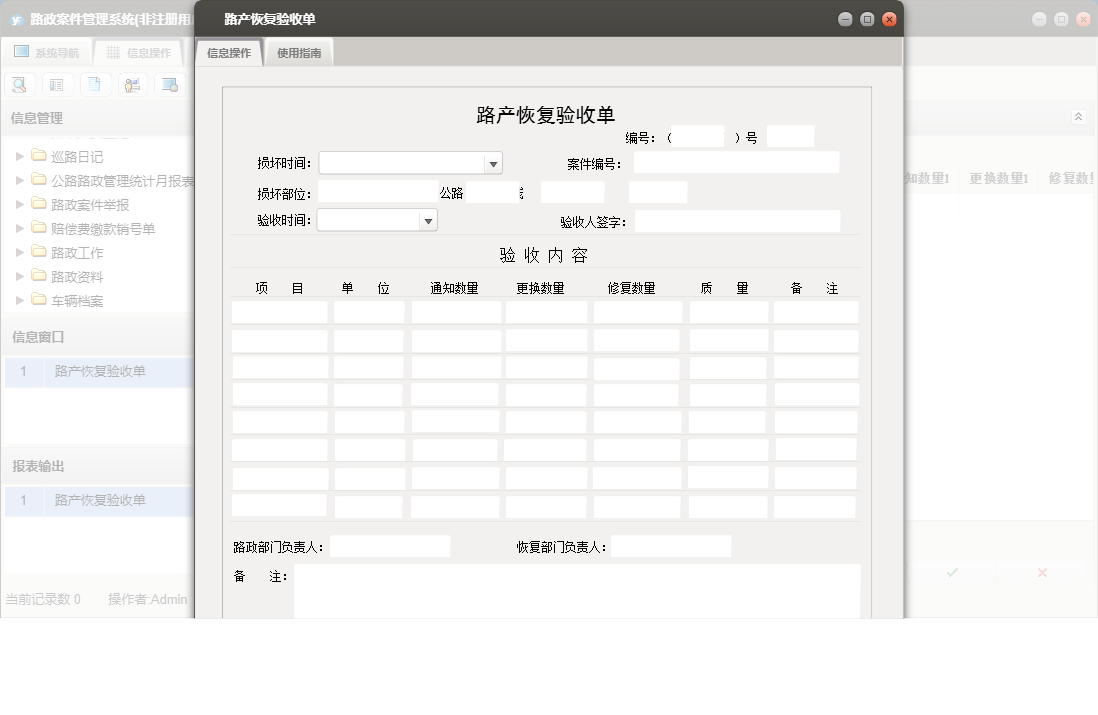Click the 当前记录数 0 status text
This screenshot has height=715, width=1098.
click(43, 599)
